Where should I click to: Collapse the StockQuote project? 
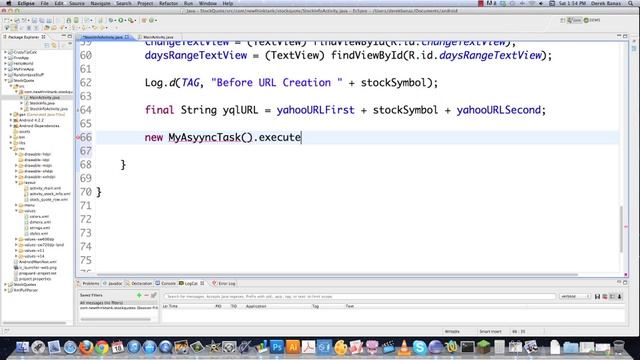coord(6,81)
